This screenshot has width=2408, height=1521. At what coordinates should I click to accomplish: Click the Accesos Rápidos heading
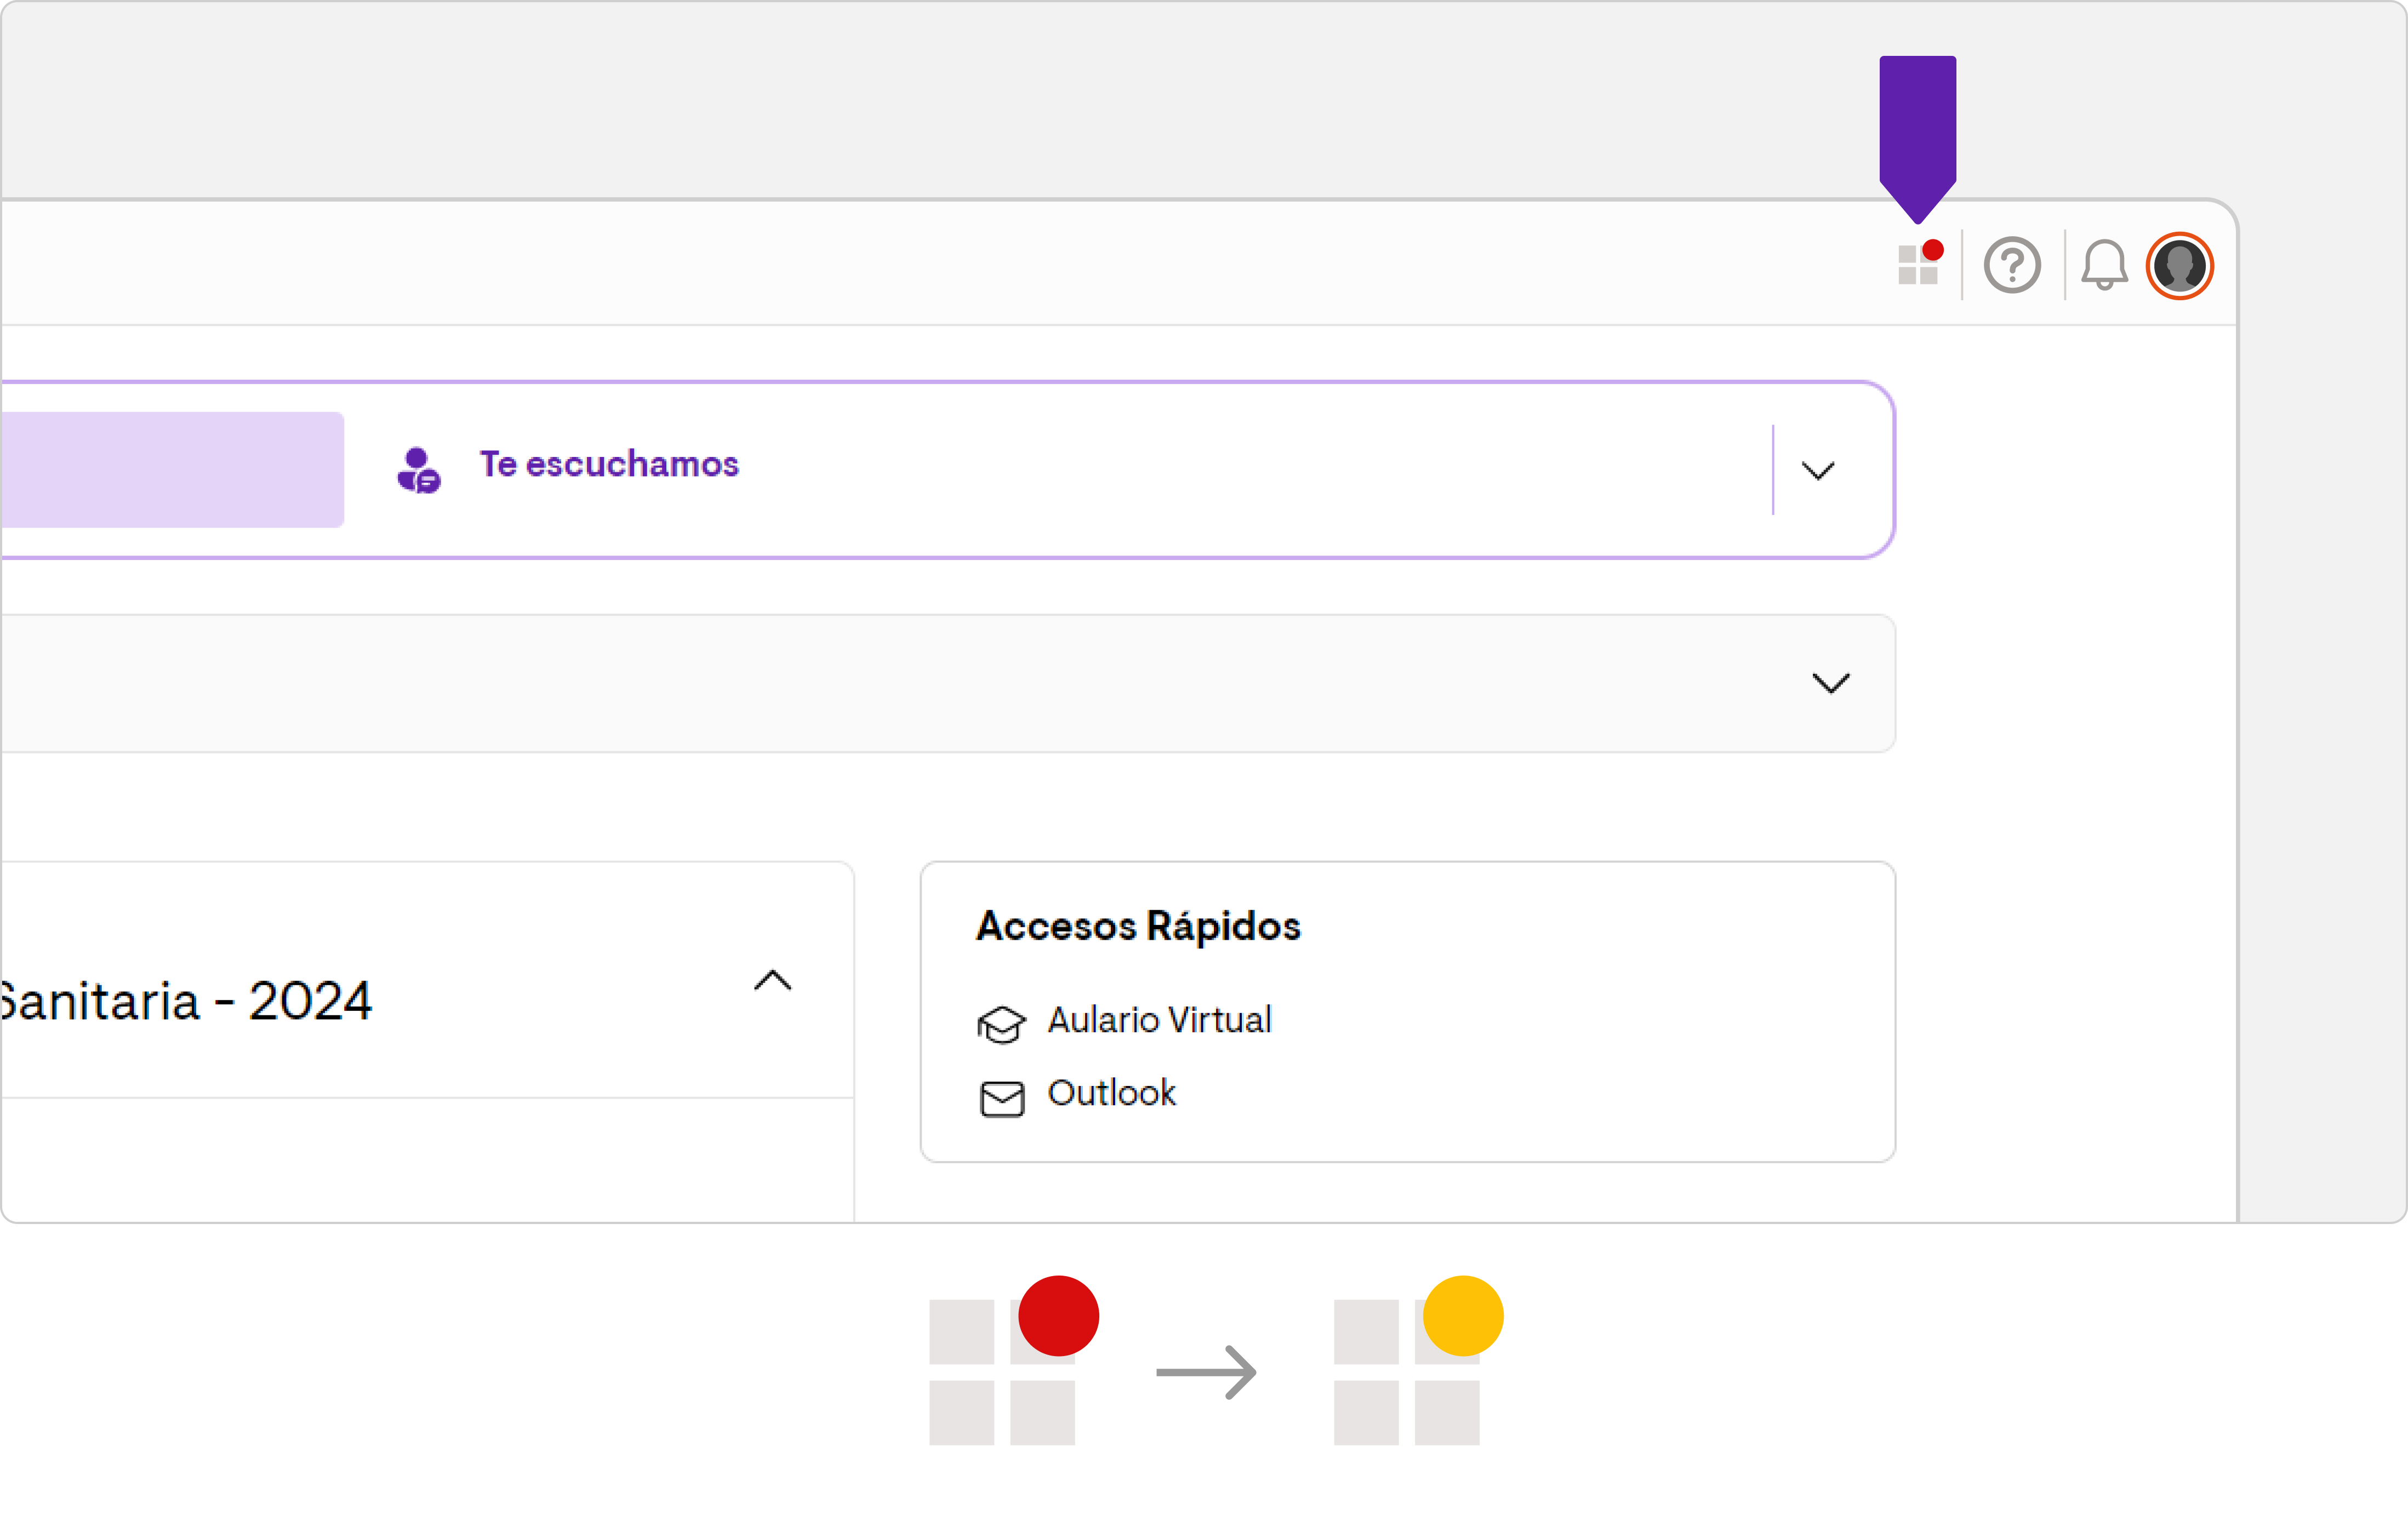(1138, 926)
